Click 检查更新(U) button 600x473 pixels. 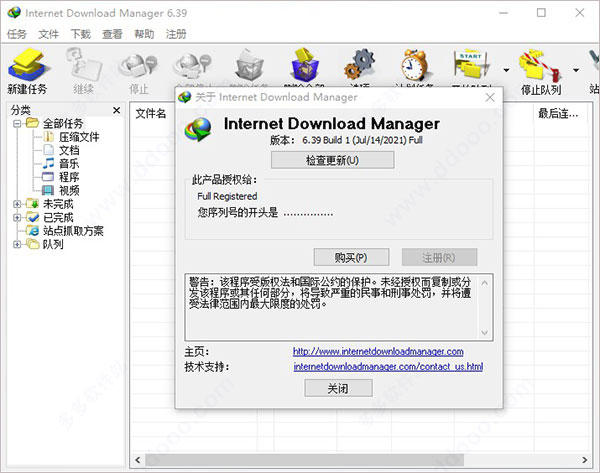coord(333,160)
